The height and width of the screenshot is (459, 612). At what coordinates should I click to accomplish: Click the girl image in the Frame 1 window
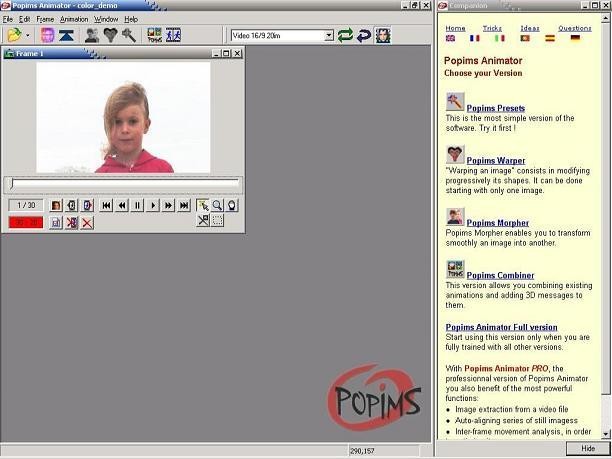pyautogui.click(x=123, y=117)
